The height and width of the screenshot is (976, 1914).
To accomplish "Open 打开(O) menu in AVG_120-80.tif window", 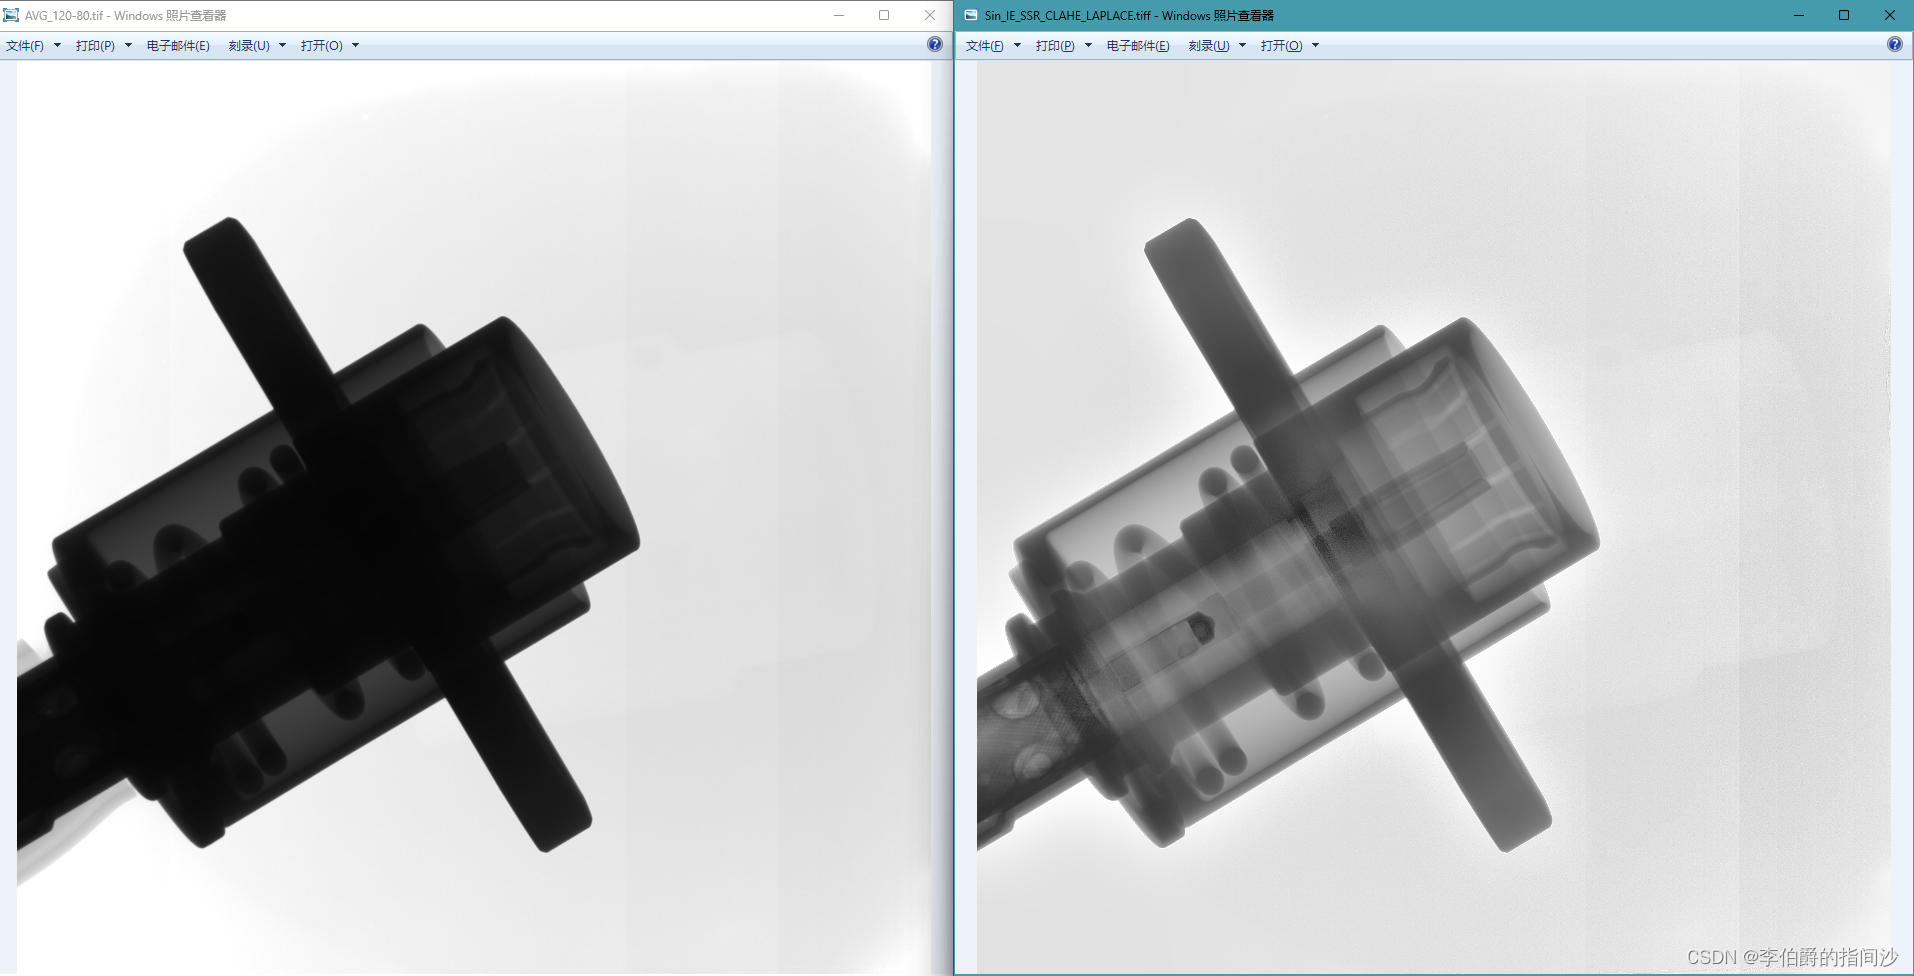I will point(321,46).
